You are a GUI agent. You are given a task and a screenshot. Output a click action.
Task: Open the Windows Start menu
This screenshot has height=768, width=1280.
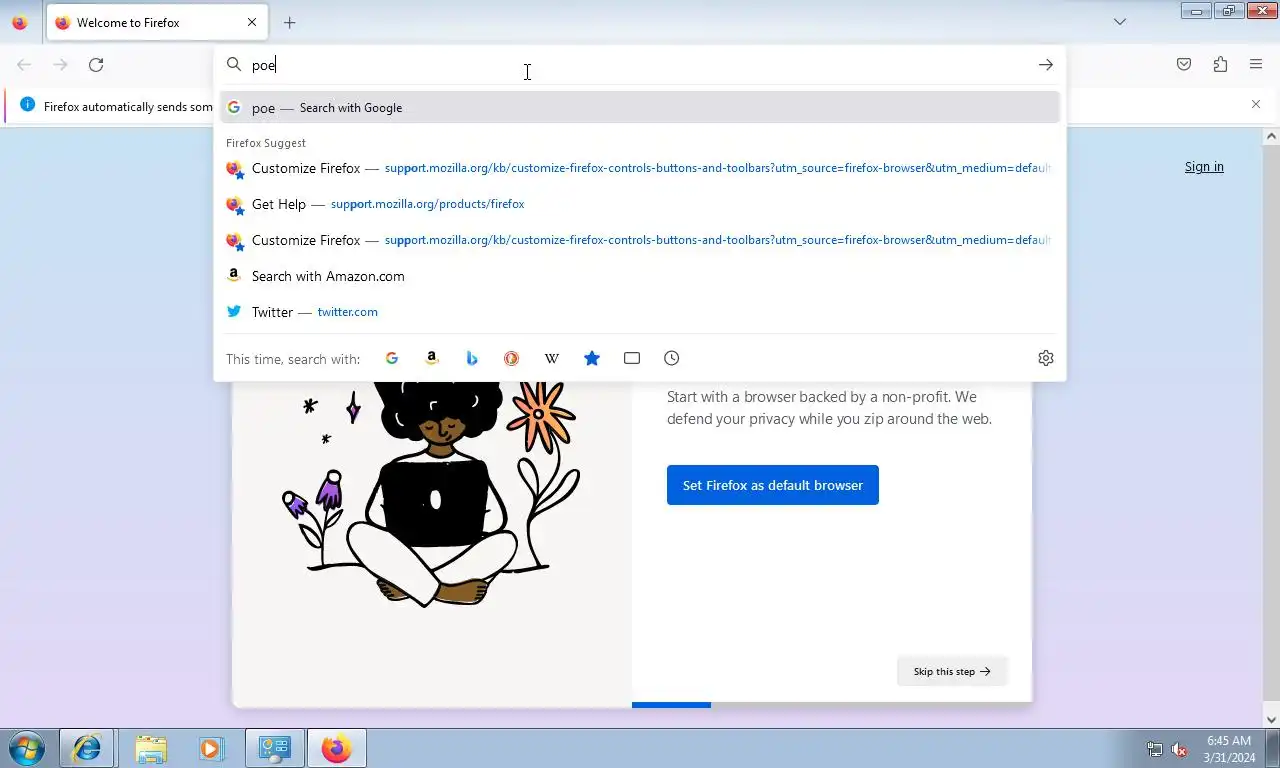pyautogui.click(x=26, y=748)
